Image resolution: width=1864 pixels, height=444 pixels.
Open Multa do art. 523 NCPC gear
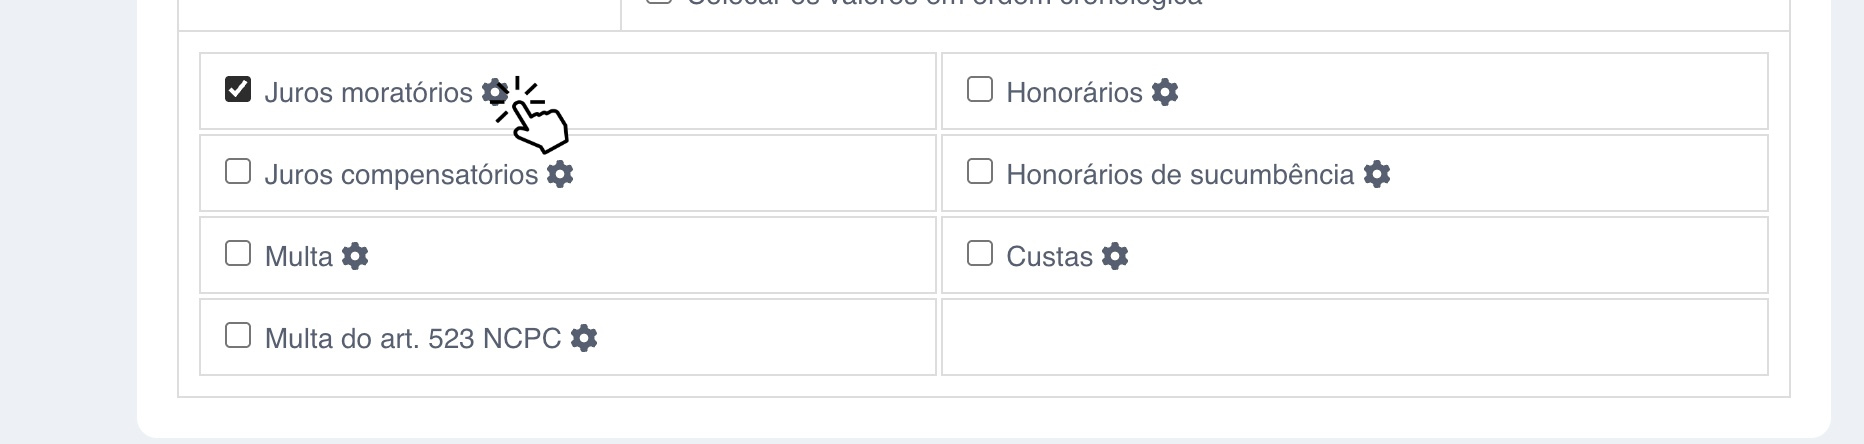coord(584,338)
